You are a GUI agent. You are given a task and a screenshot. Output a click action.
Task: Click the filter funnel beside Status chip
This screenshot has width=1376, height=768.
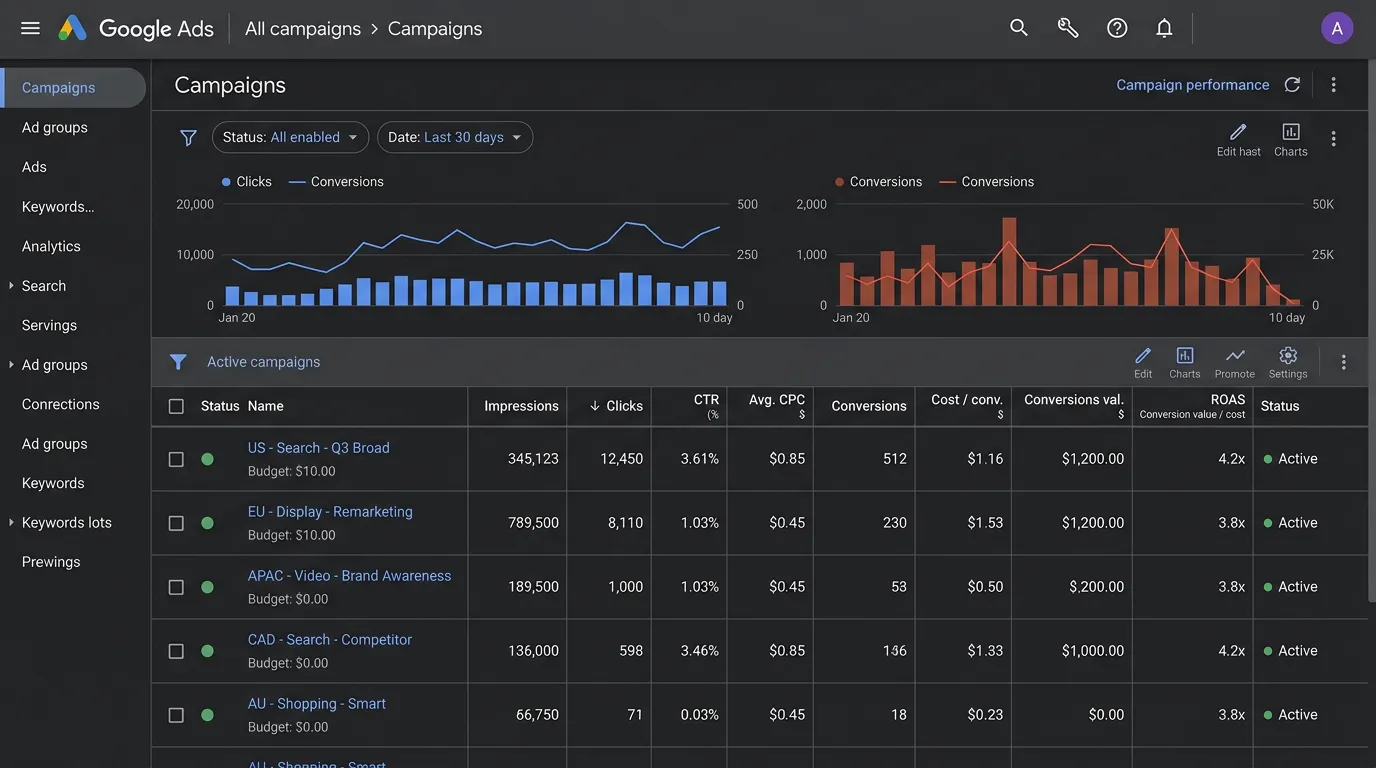tap(188, 138)
